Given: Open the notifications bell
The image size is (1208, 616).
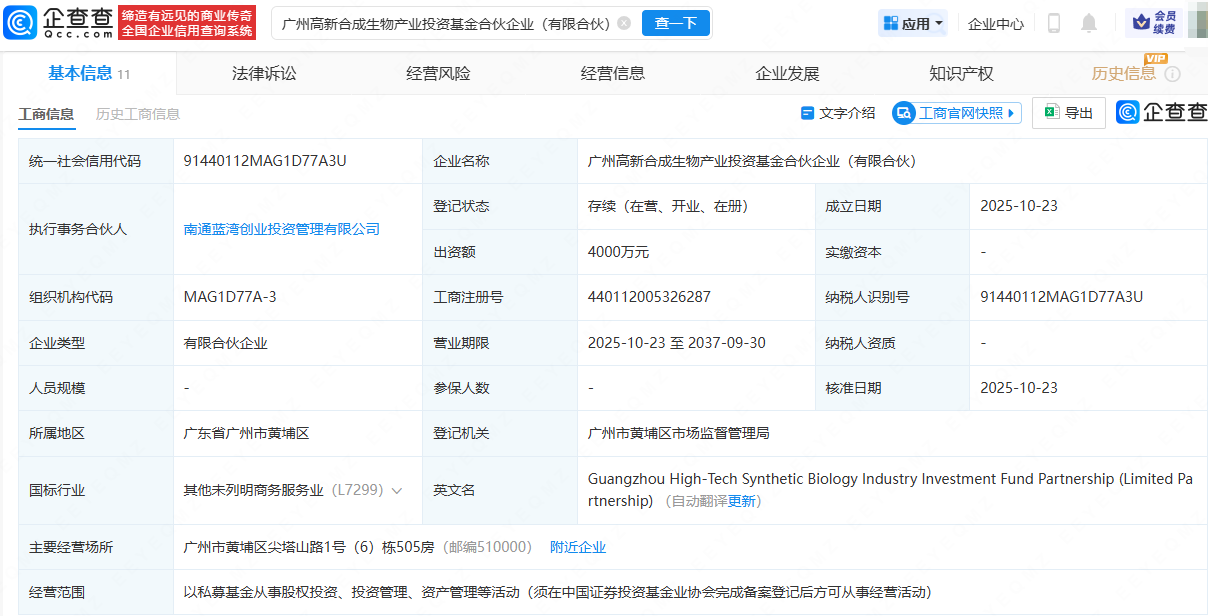Looking at the screenshot, I should [x=1089, y=23].
